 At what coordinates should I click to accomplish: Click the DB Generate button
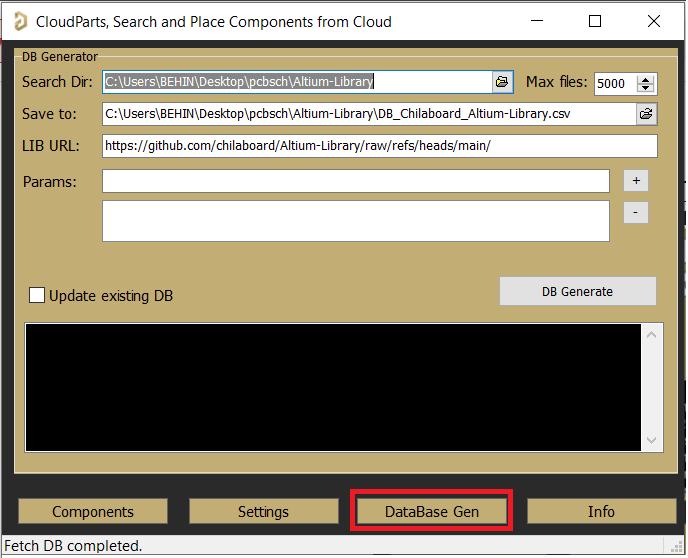coord(578,291)
